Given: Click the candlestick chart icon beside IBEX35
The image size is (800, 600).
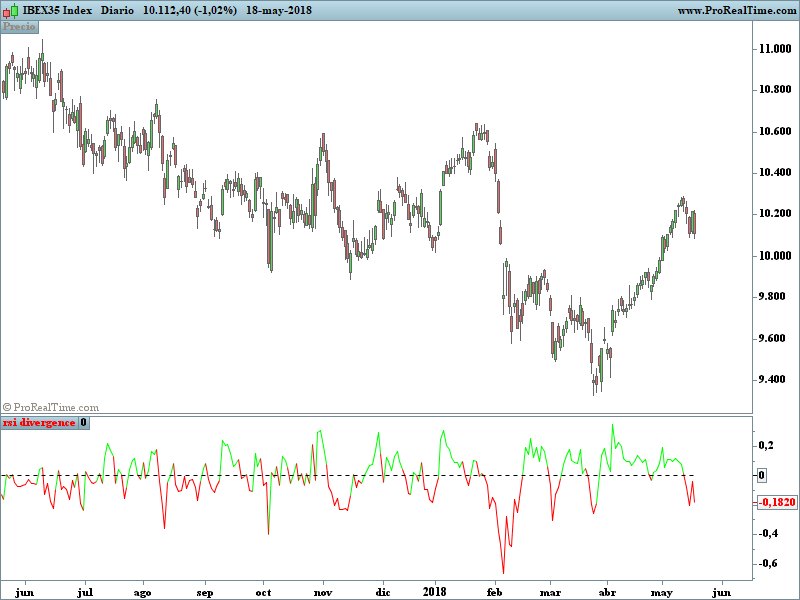Looking at the screenshot, I should click(11, 10).
